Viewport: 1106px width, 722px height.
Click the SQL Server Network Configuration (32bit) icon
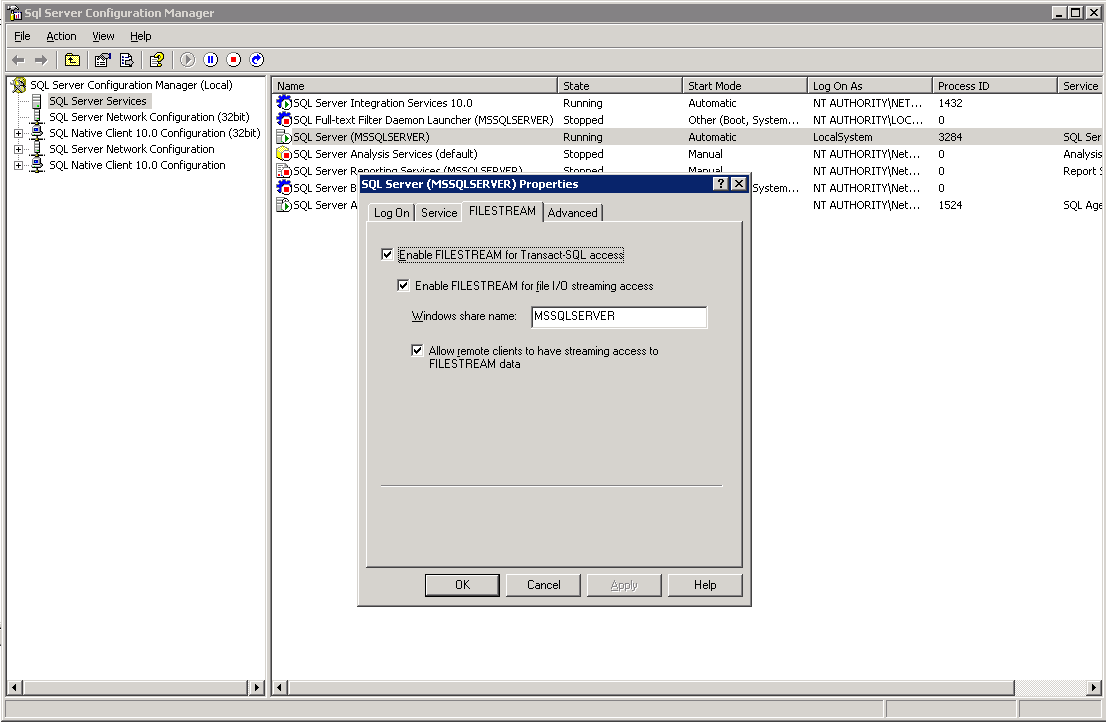[x=37, y=117]
